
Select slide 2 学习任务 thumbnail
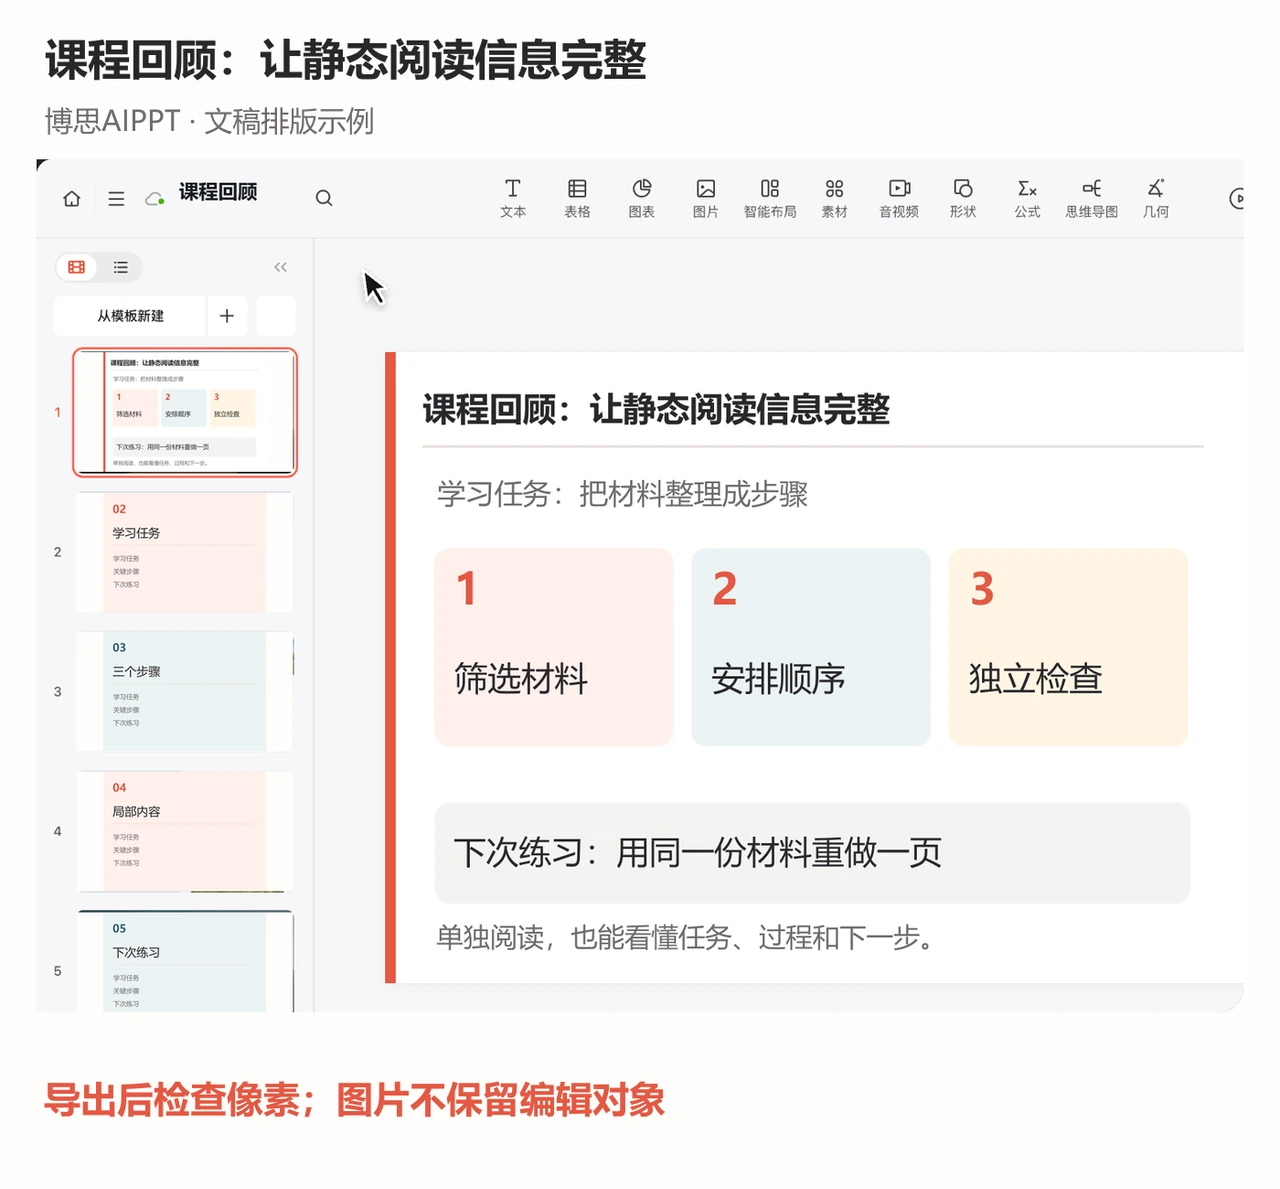tap(185, 552)
